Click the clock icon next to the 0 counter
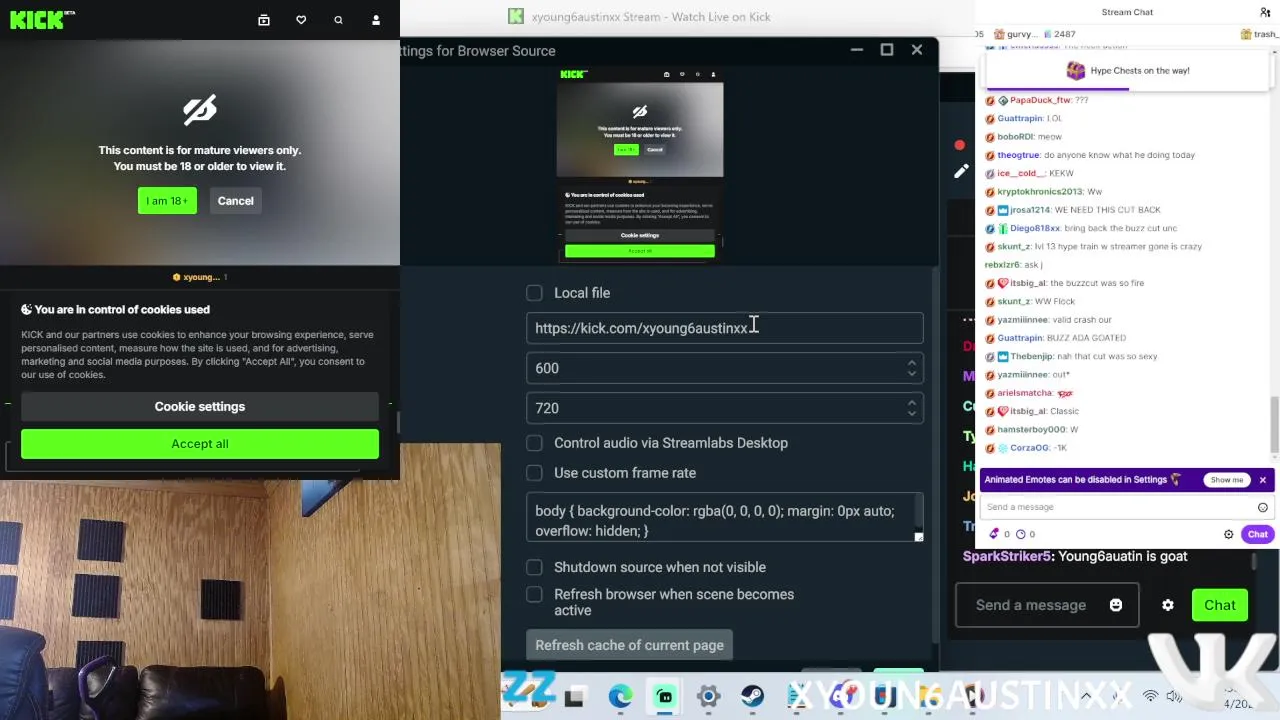This screenshot has width=1280, height=720. (1020, 534)
